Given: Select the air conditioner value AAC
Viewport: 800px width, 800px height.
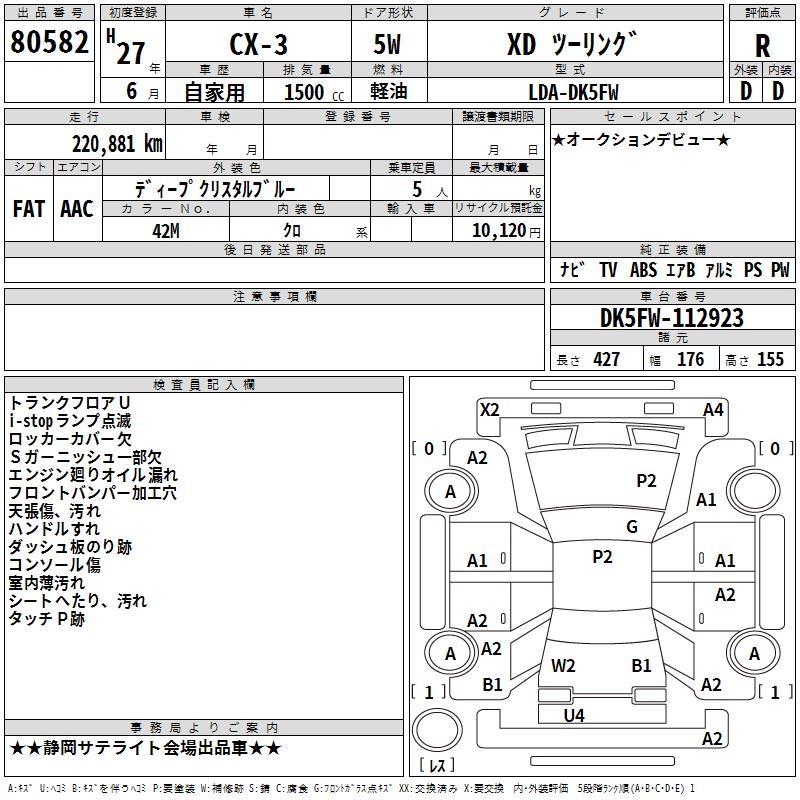Looking at the screenshot, I should click(77, 209).
